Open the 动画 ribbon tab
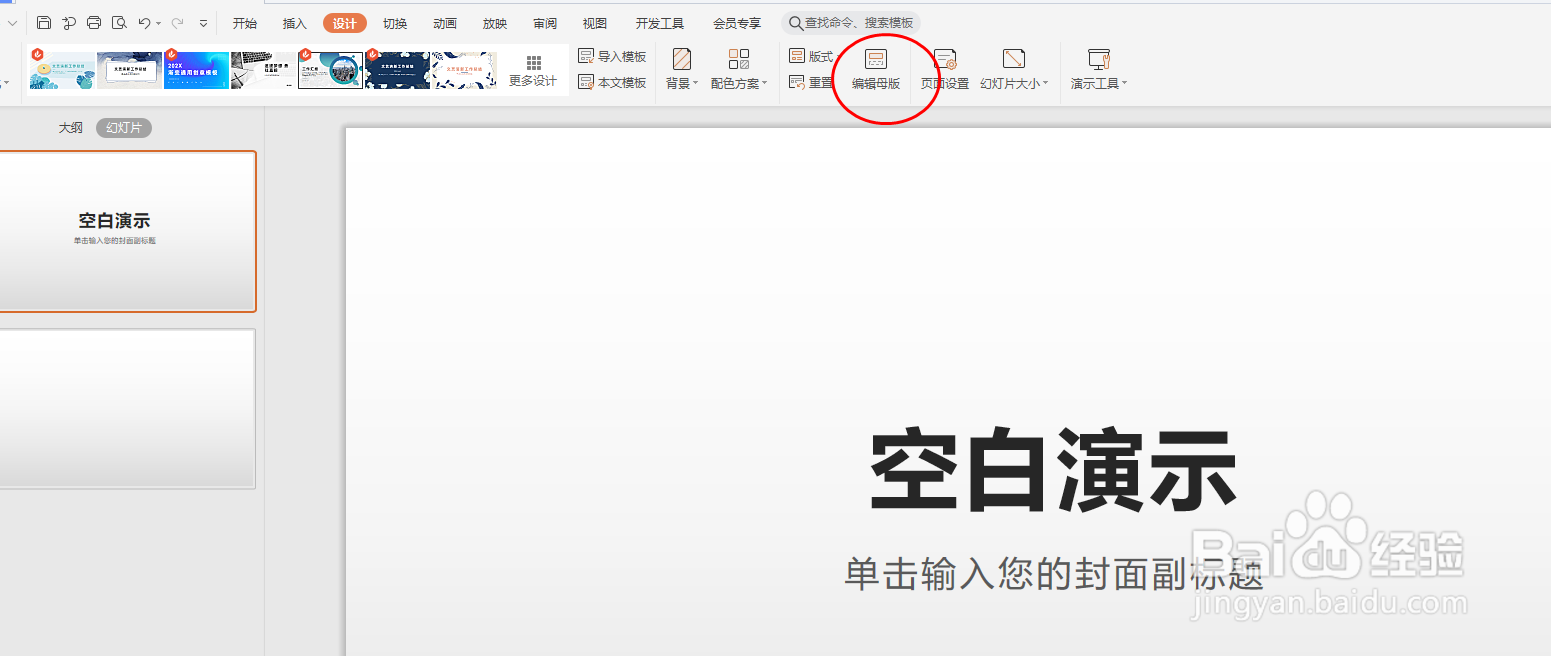Image resolution: width=1551 pixels, height=656 pixels. point(445,23)
